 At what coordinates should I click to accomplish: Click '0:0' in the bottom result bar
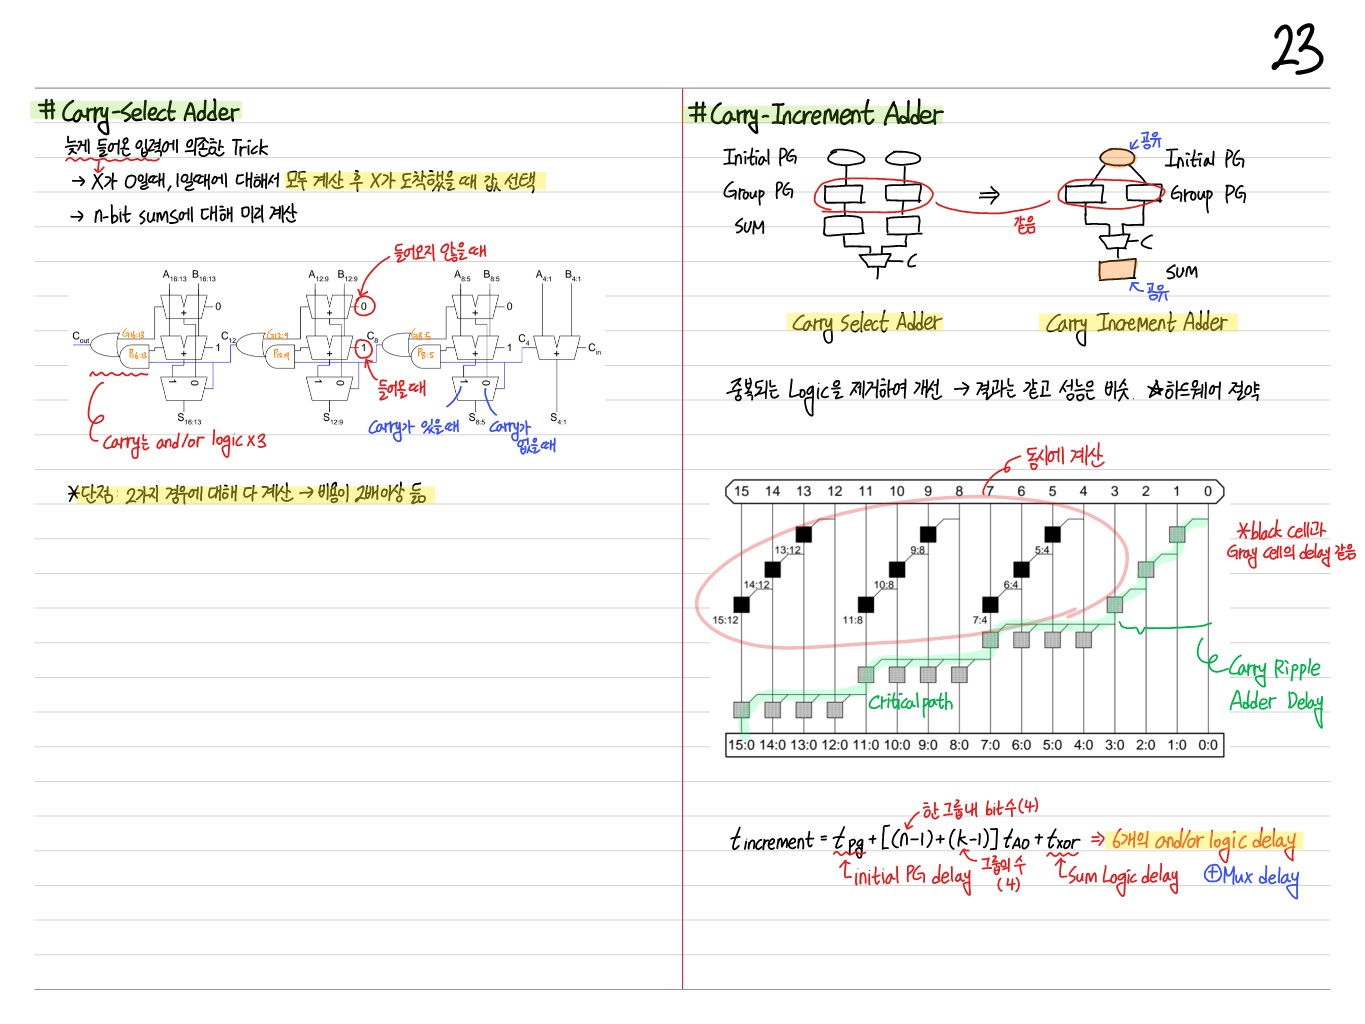[x=1208, y=745]
